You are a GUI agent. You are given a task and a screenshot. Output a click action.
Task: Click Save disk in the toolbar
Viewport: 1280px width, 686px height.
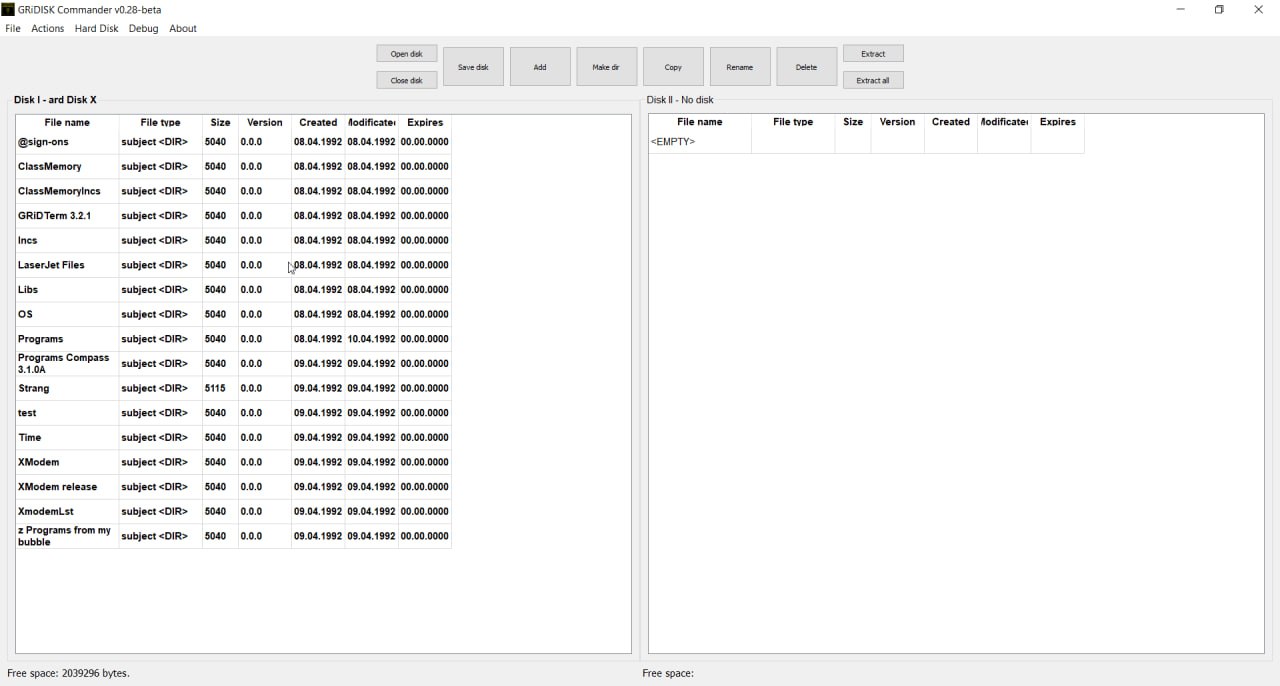473,67
